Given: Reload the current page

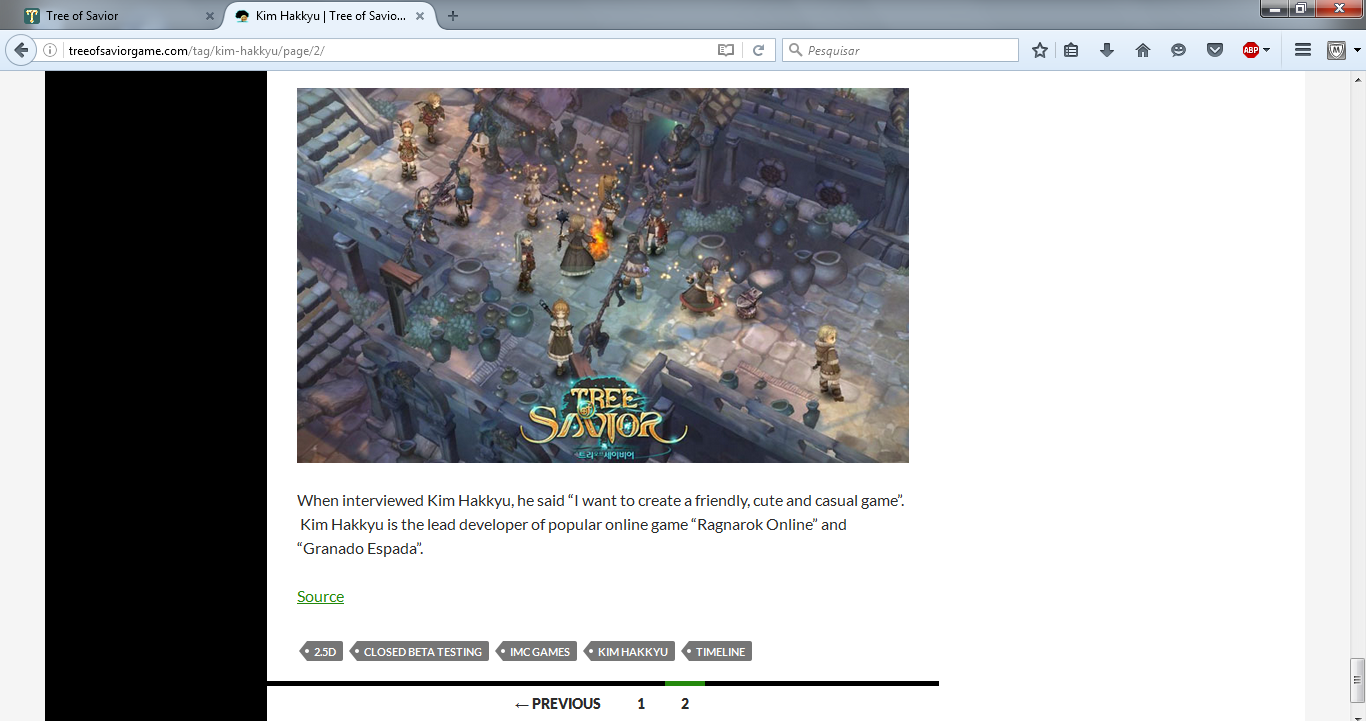Looking at the screenshot, I should (759, 50).
